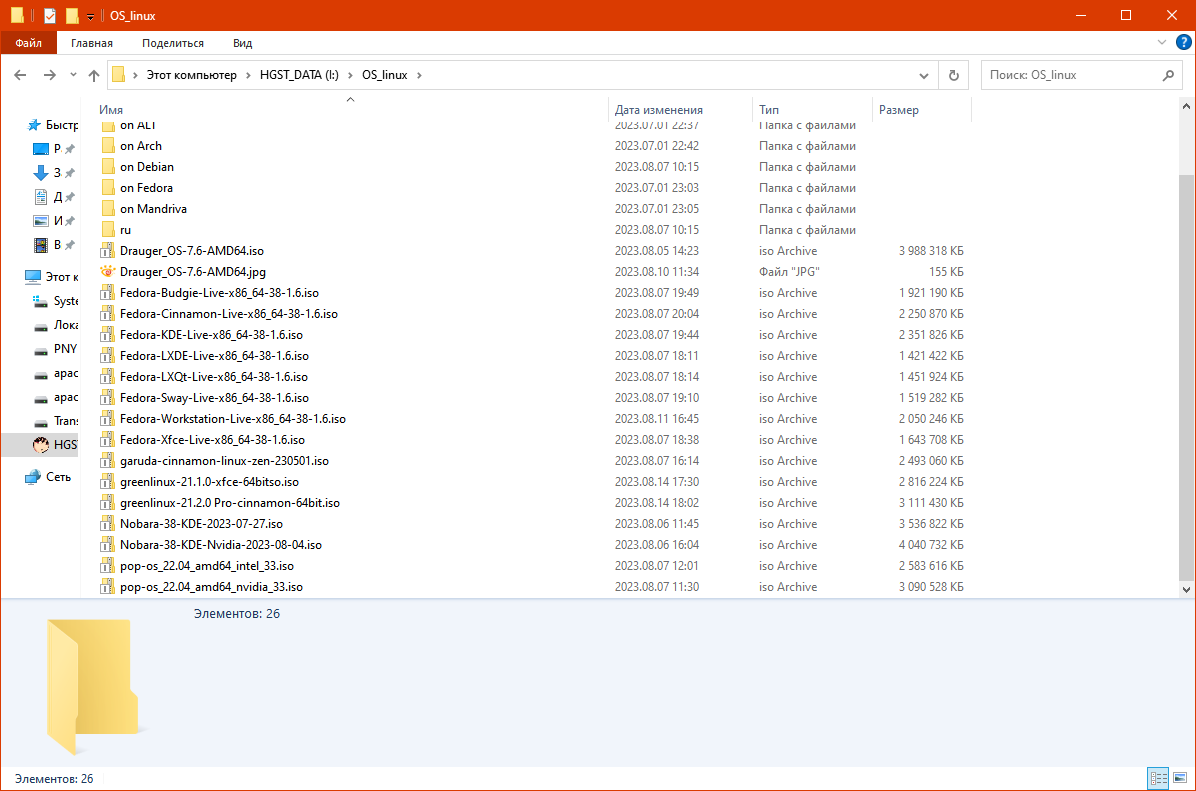This screenshot has height=791, width=1196.
Task: Click scrollbar down arrow of file list
Action: tap(1186, 589)
